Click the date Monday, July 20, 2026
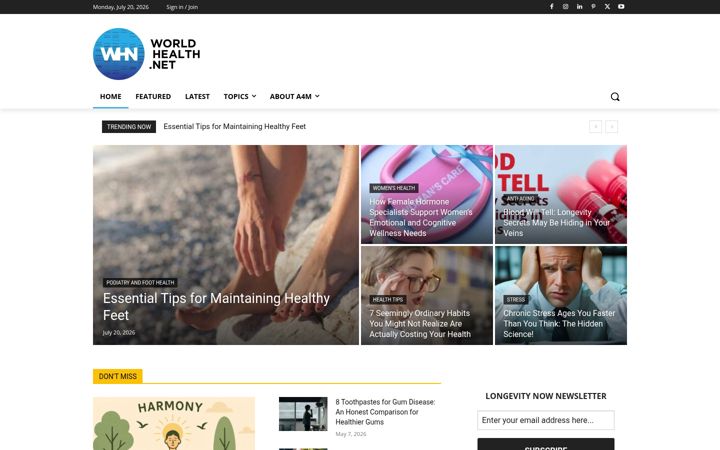720x450 pixels. tap(121, 7)
